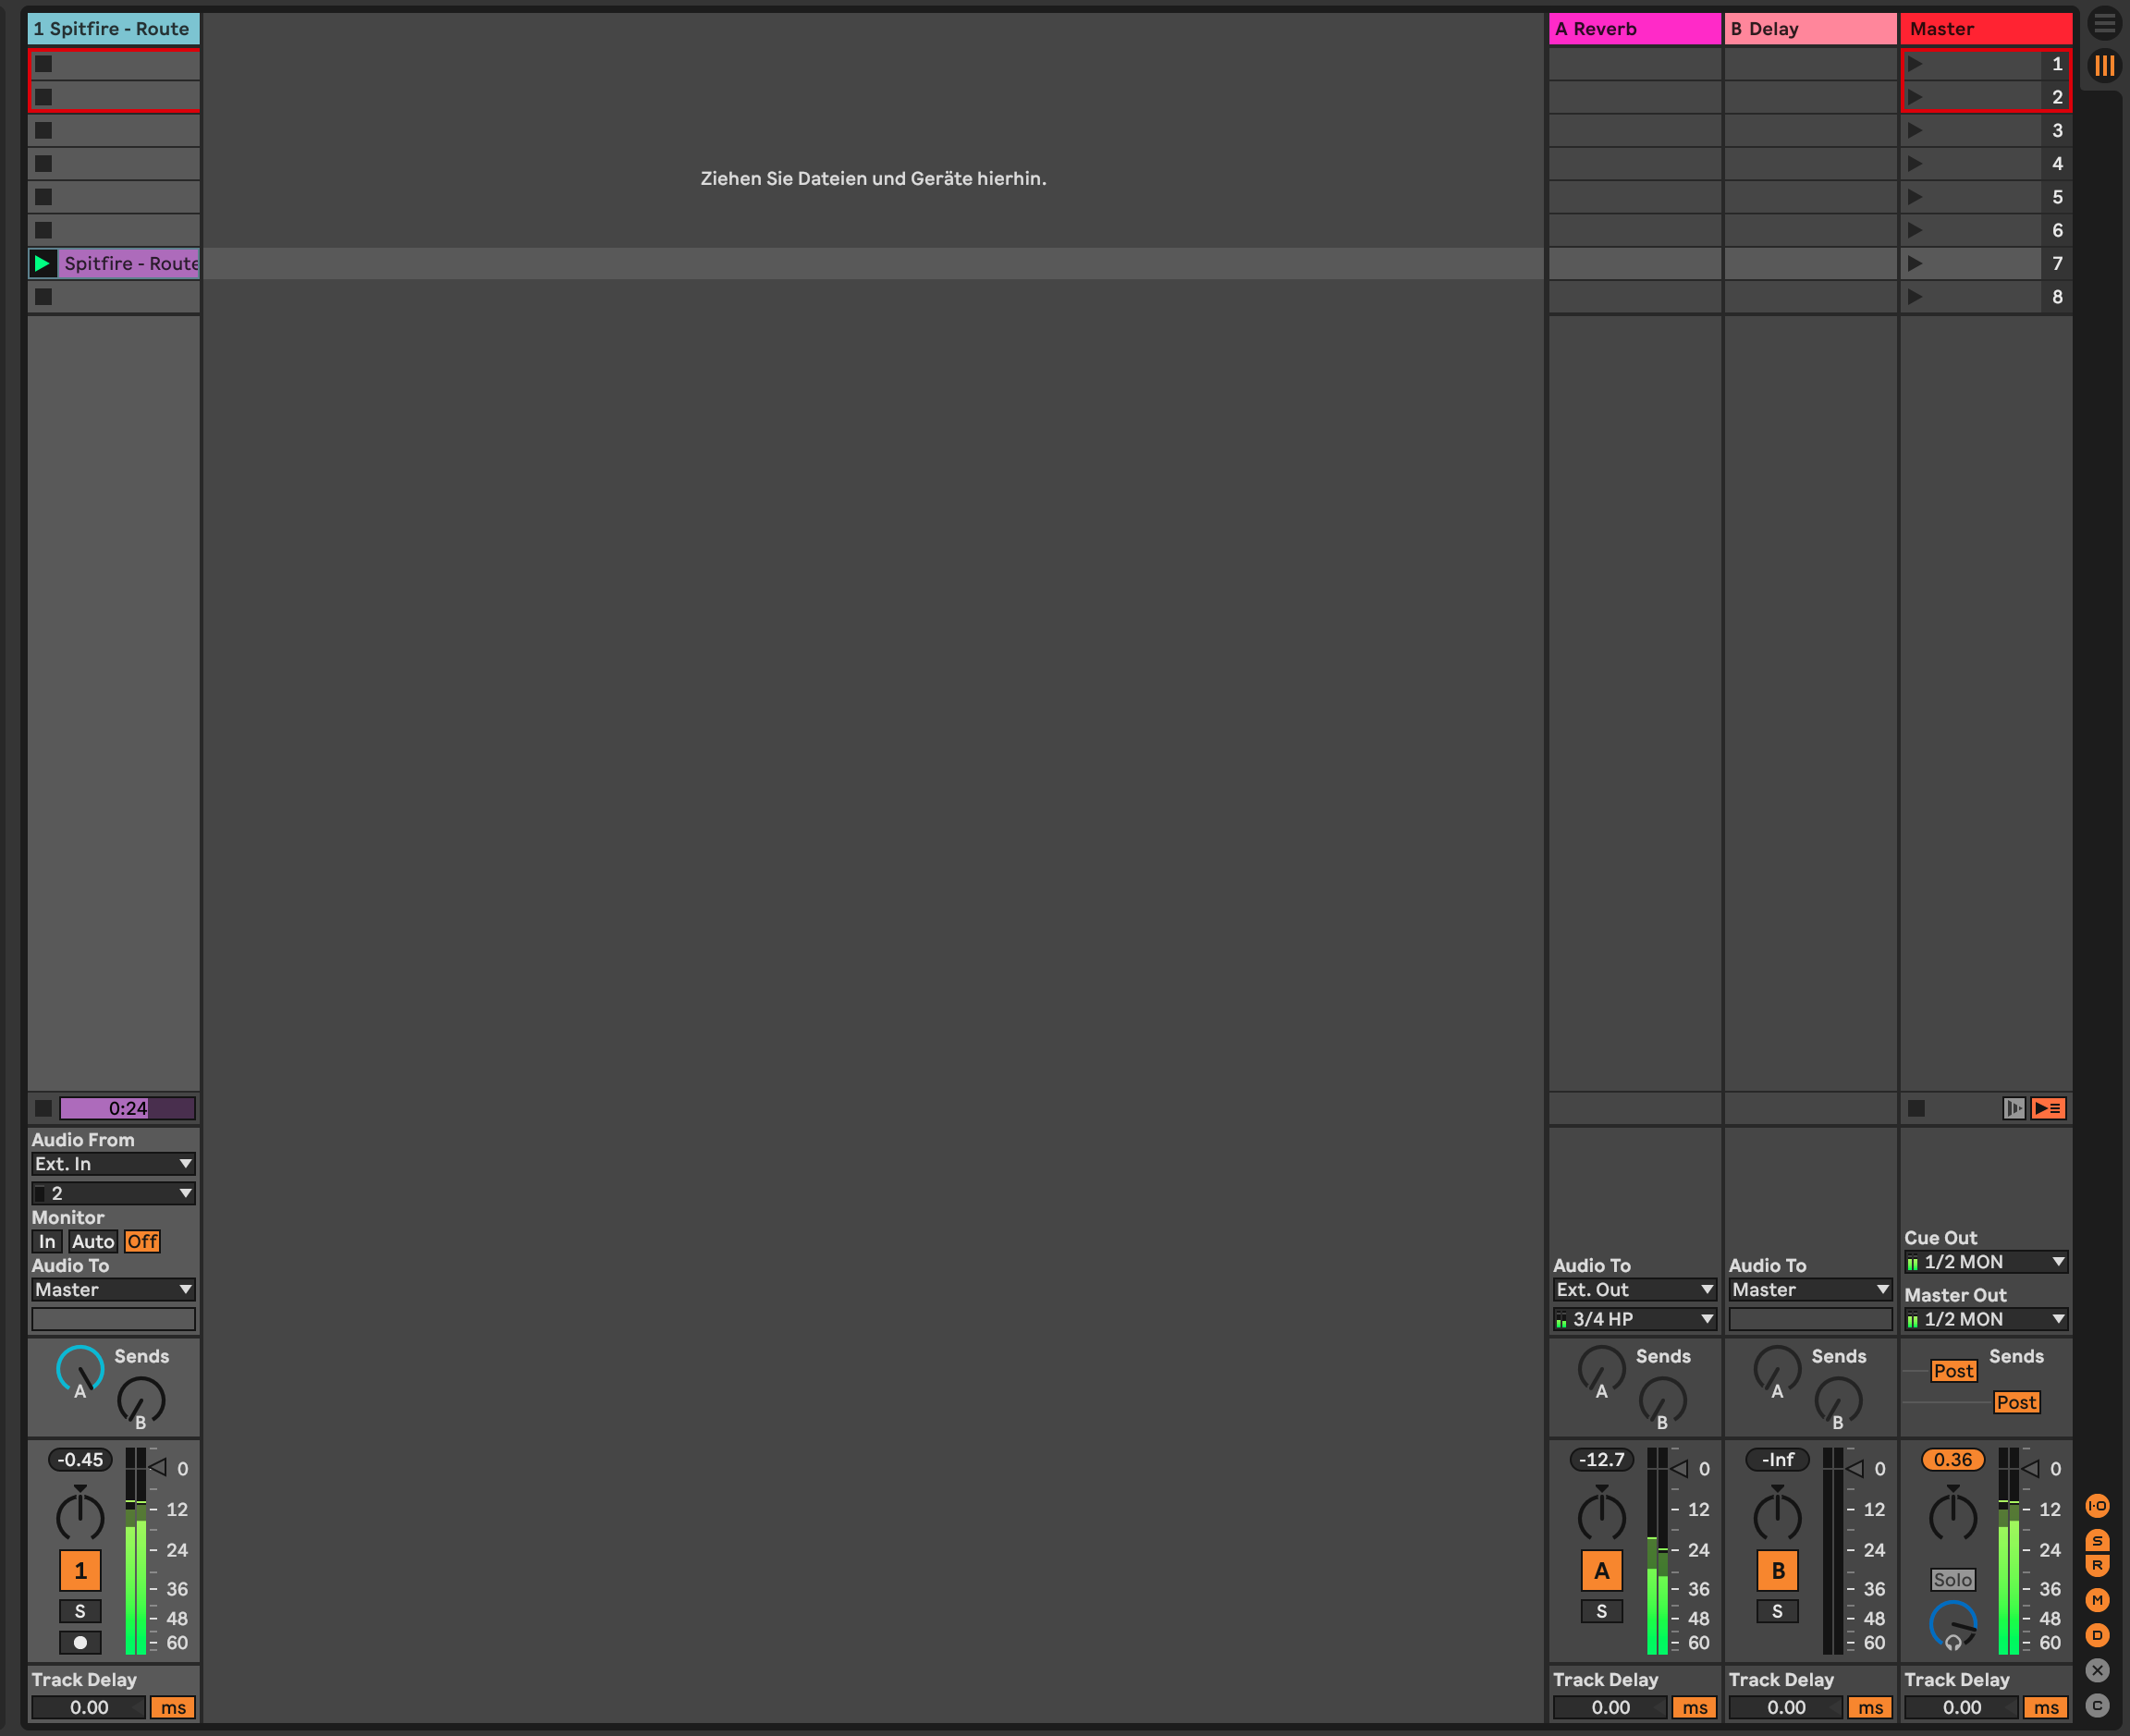
Task: Toggle In/Out section visibility button
Action: (x=2097, y=1506)
